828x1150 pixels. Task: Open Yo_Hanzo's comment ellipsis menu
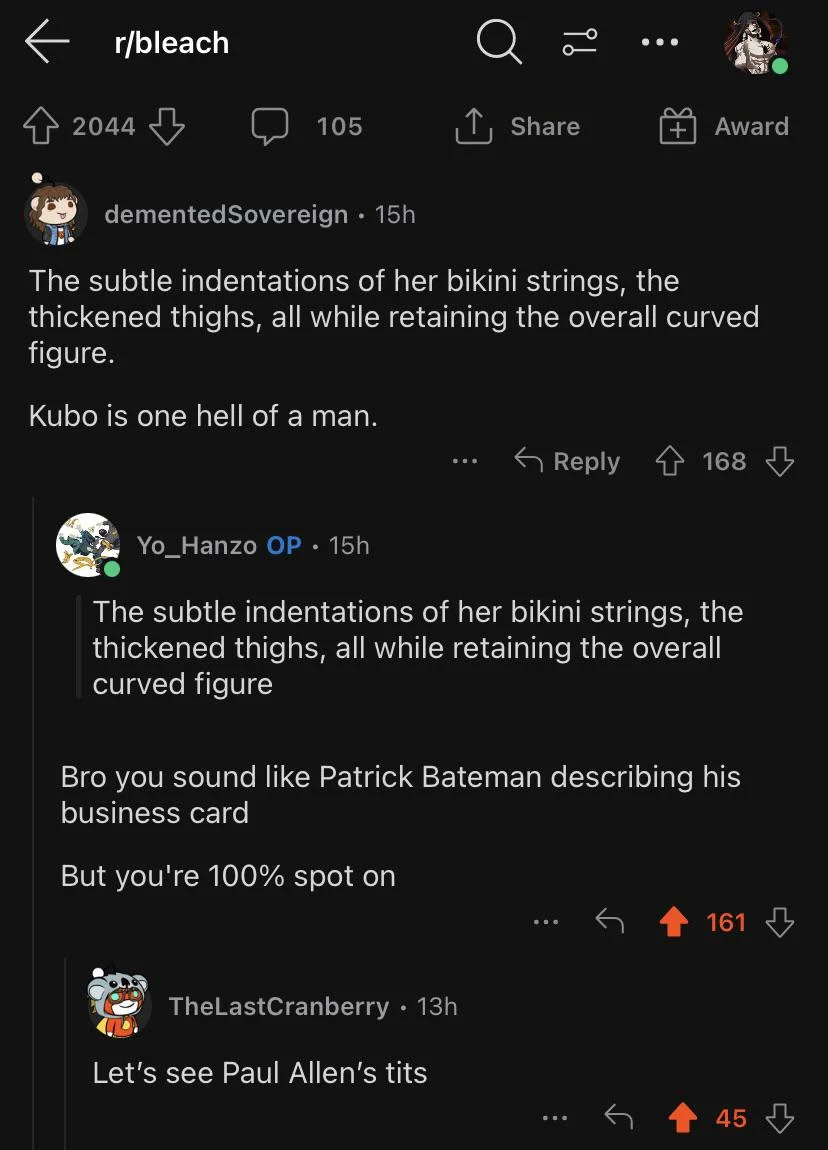pos(546,922)
